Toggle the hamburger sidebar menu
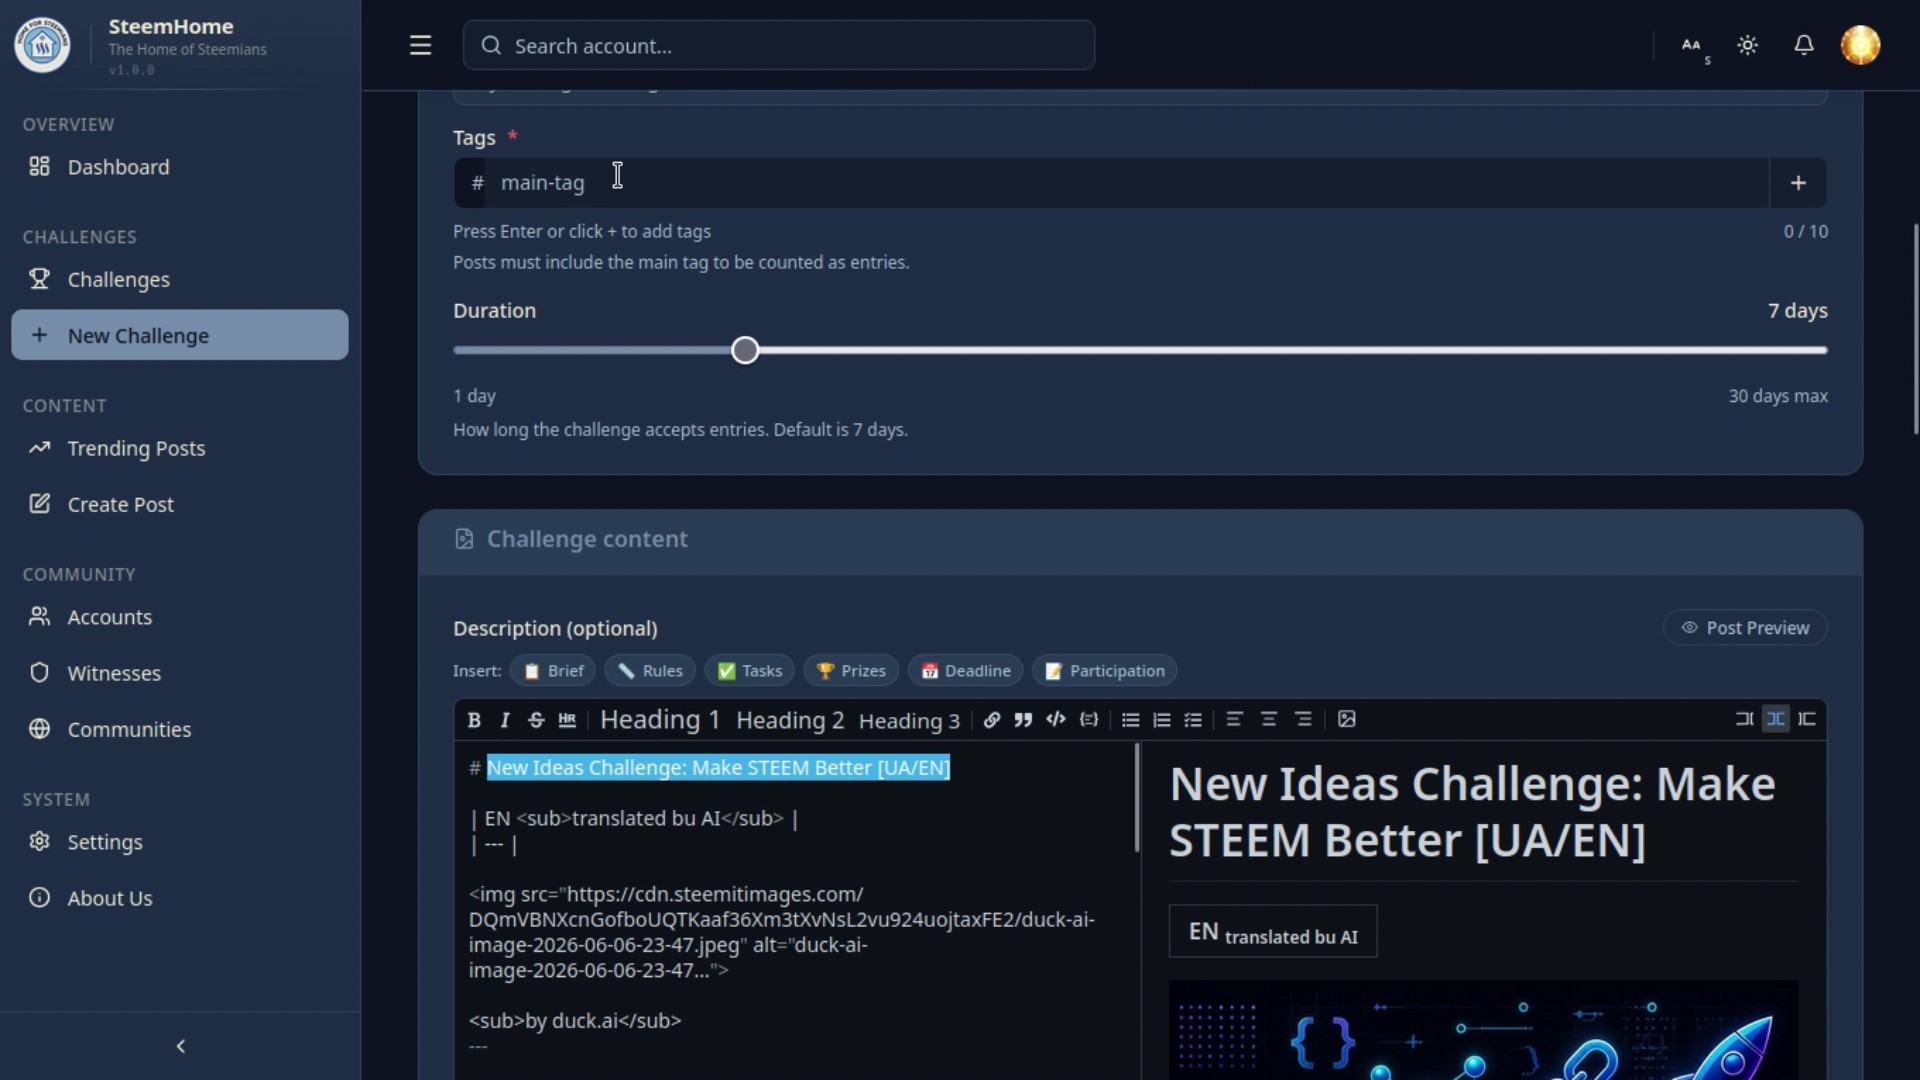 (x=420, y=45)
